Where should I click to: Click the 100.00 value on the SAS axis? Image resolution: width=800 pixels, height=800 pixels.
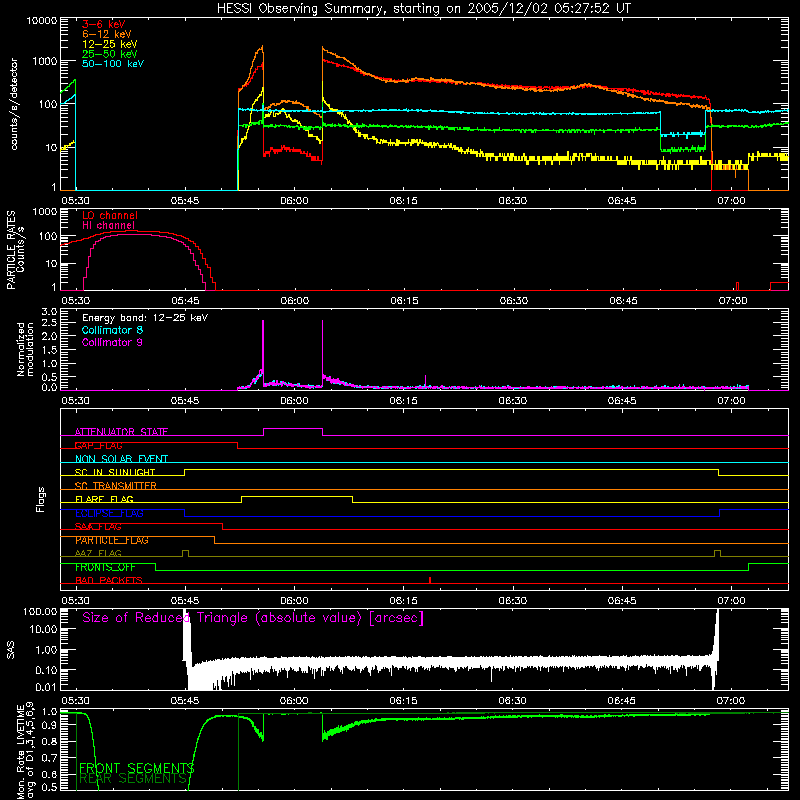click(40, 612)
